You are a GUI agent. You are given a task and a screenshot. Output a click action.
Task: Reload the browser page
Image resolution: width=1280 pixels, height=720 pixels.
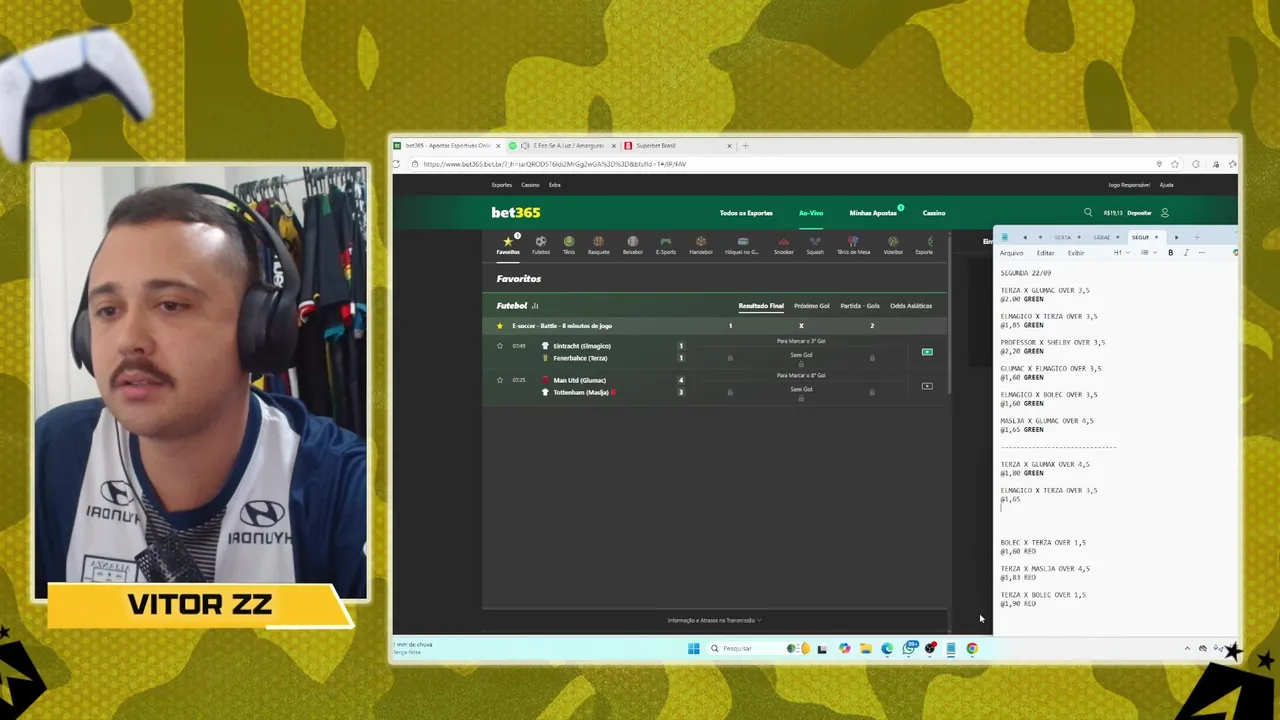pyautogui.click(x=397, y=164)
